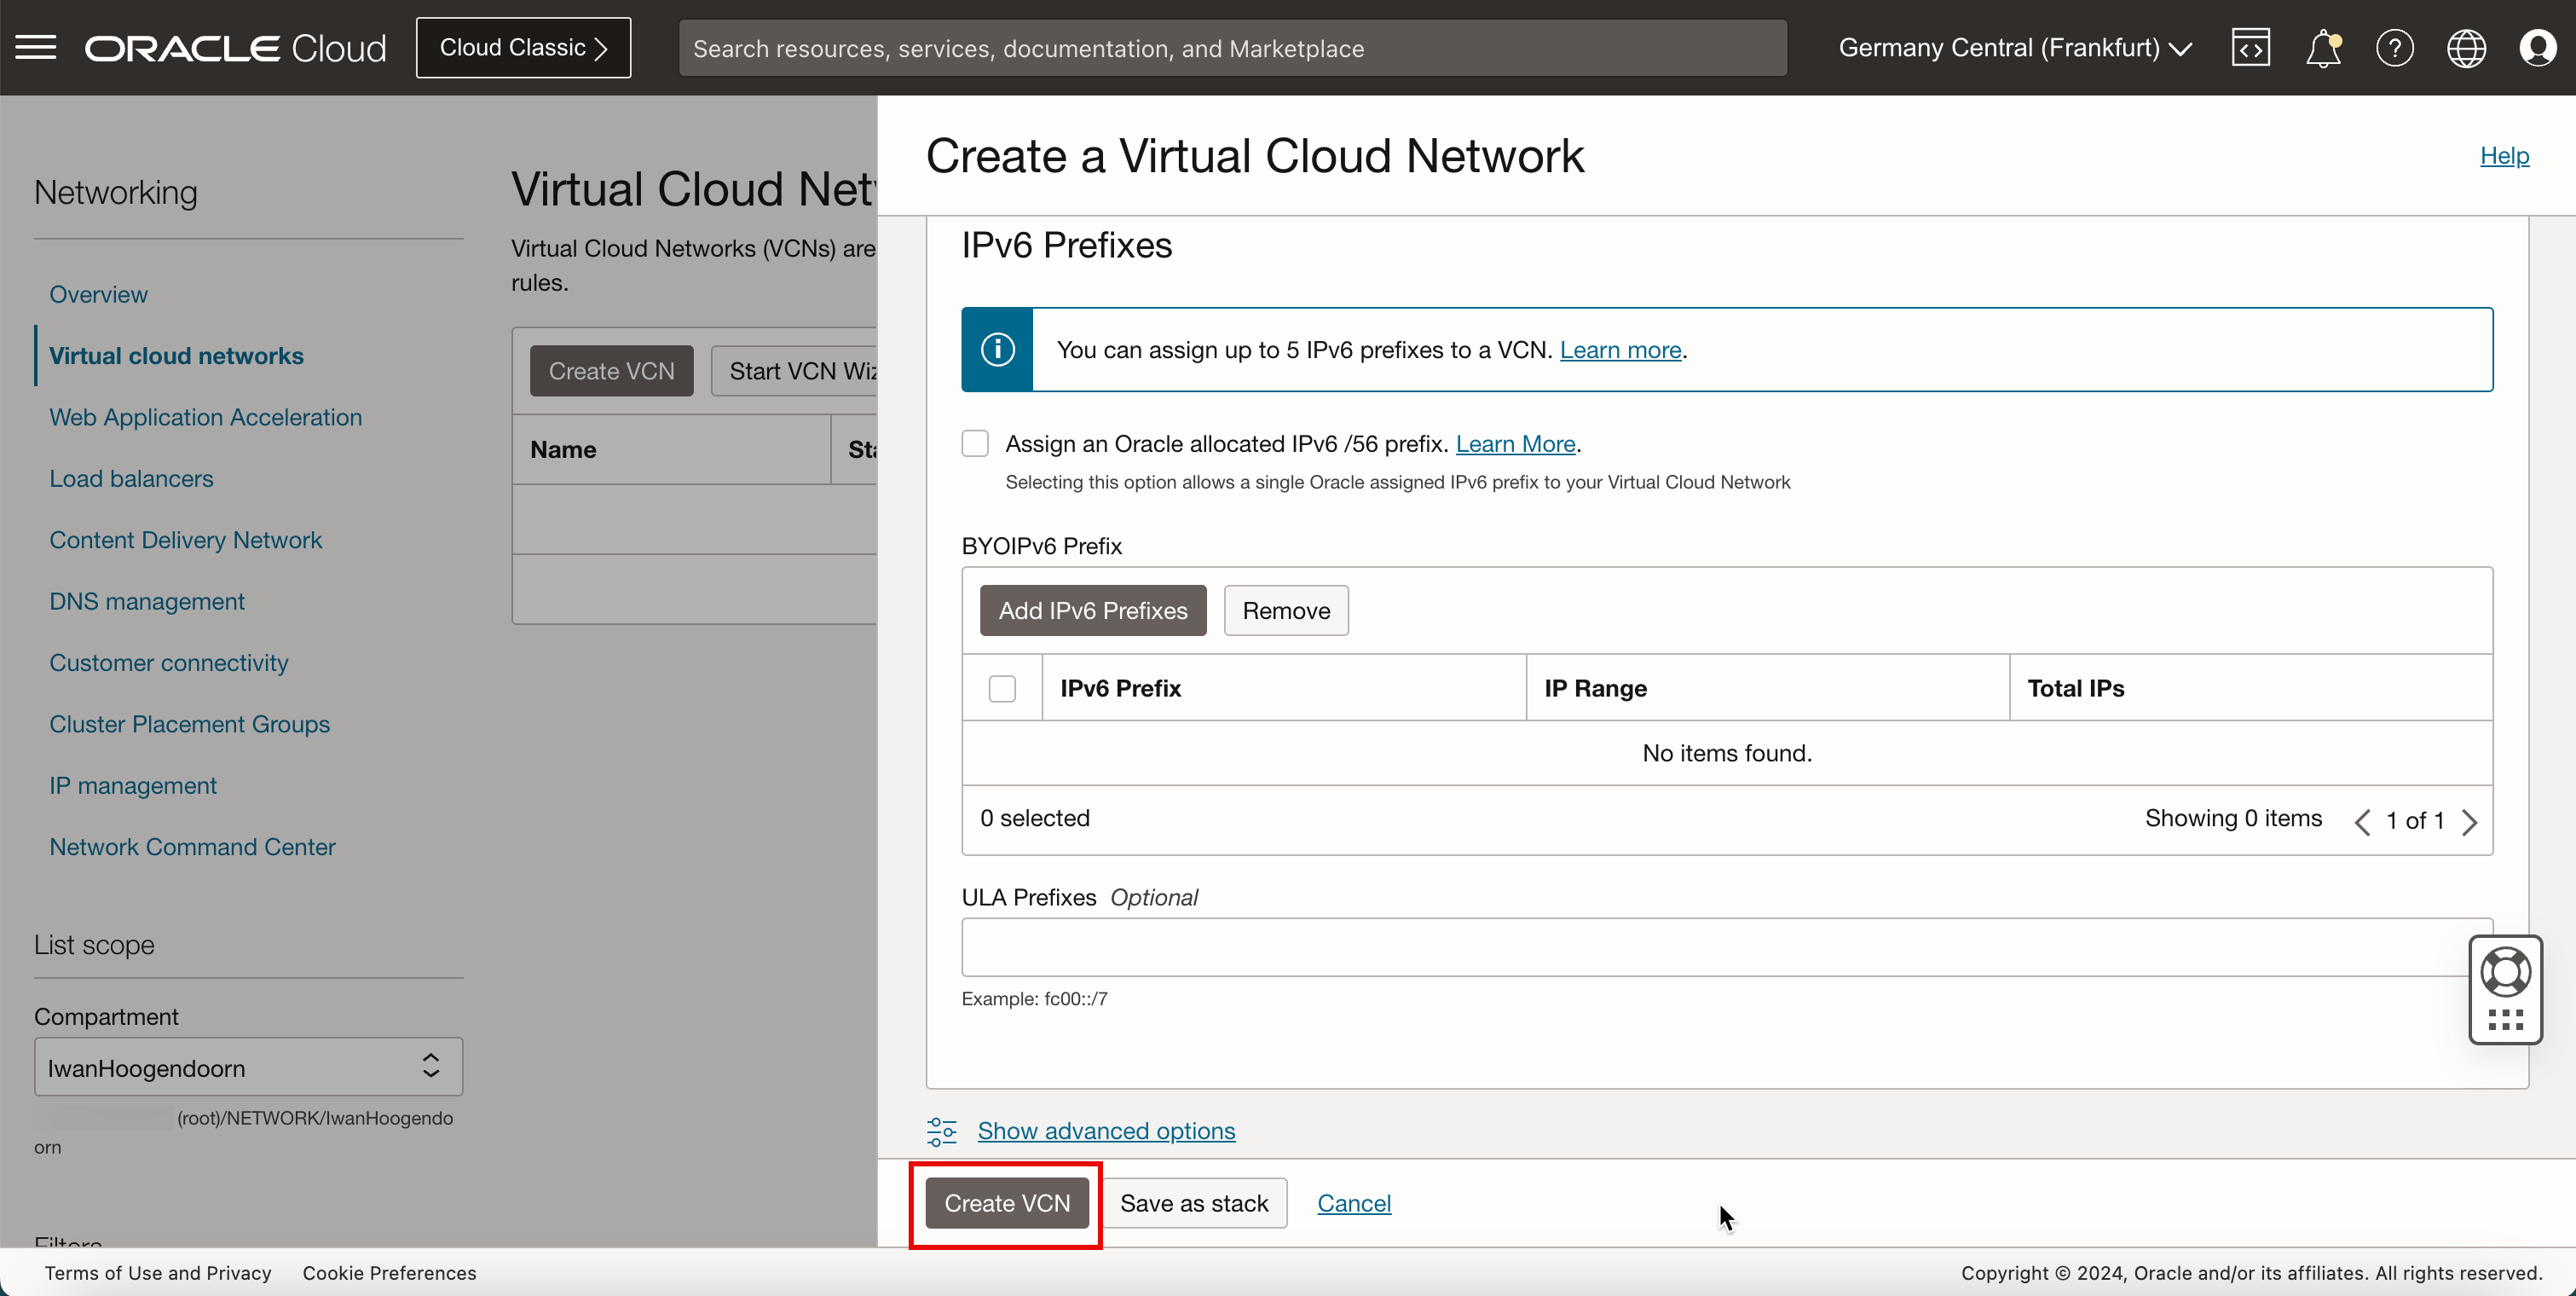2576x1296 pixels.
Task: Click the globe/language selector icon
Action: 2465,48
